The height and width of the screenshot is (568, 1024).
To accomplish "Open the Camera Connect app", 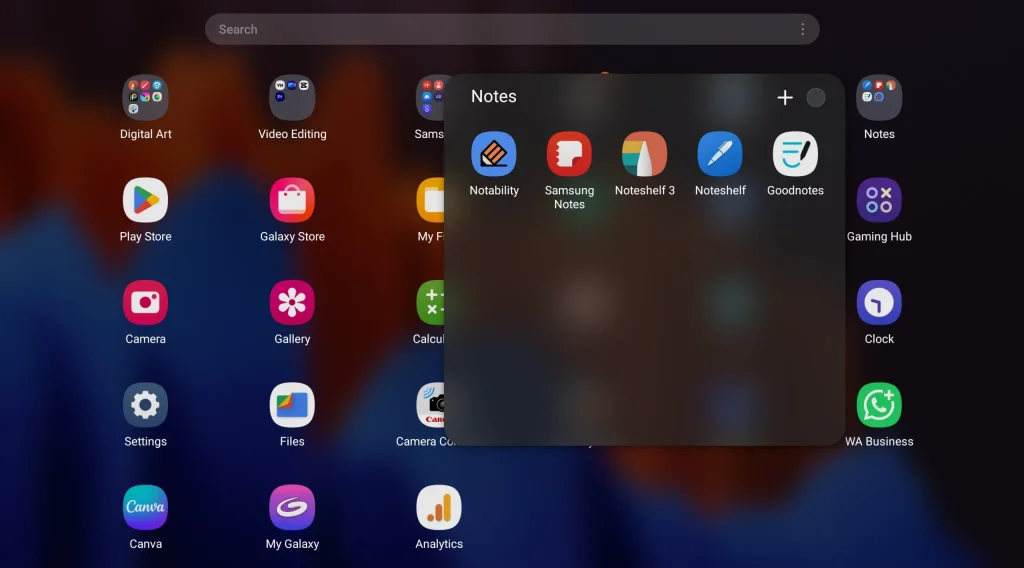I will click(430, 405).
